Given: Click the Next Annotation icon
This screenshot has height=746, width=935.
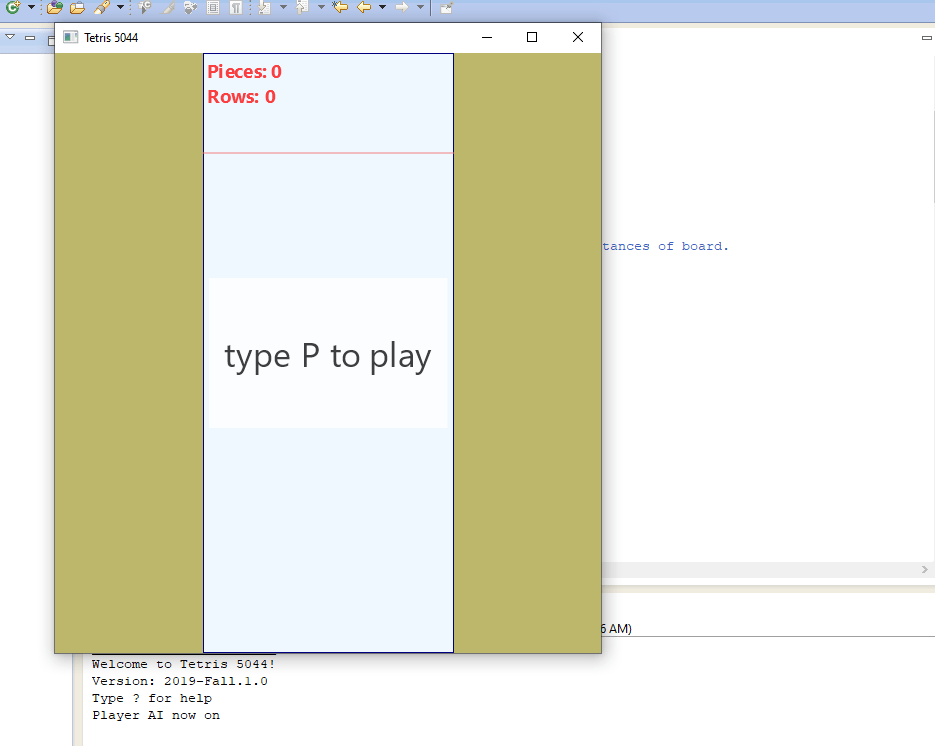Looking at the screenshot, I should [x=265, y=7].
